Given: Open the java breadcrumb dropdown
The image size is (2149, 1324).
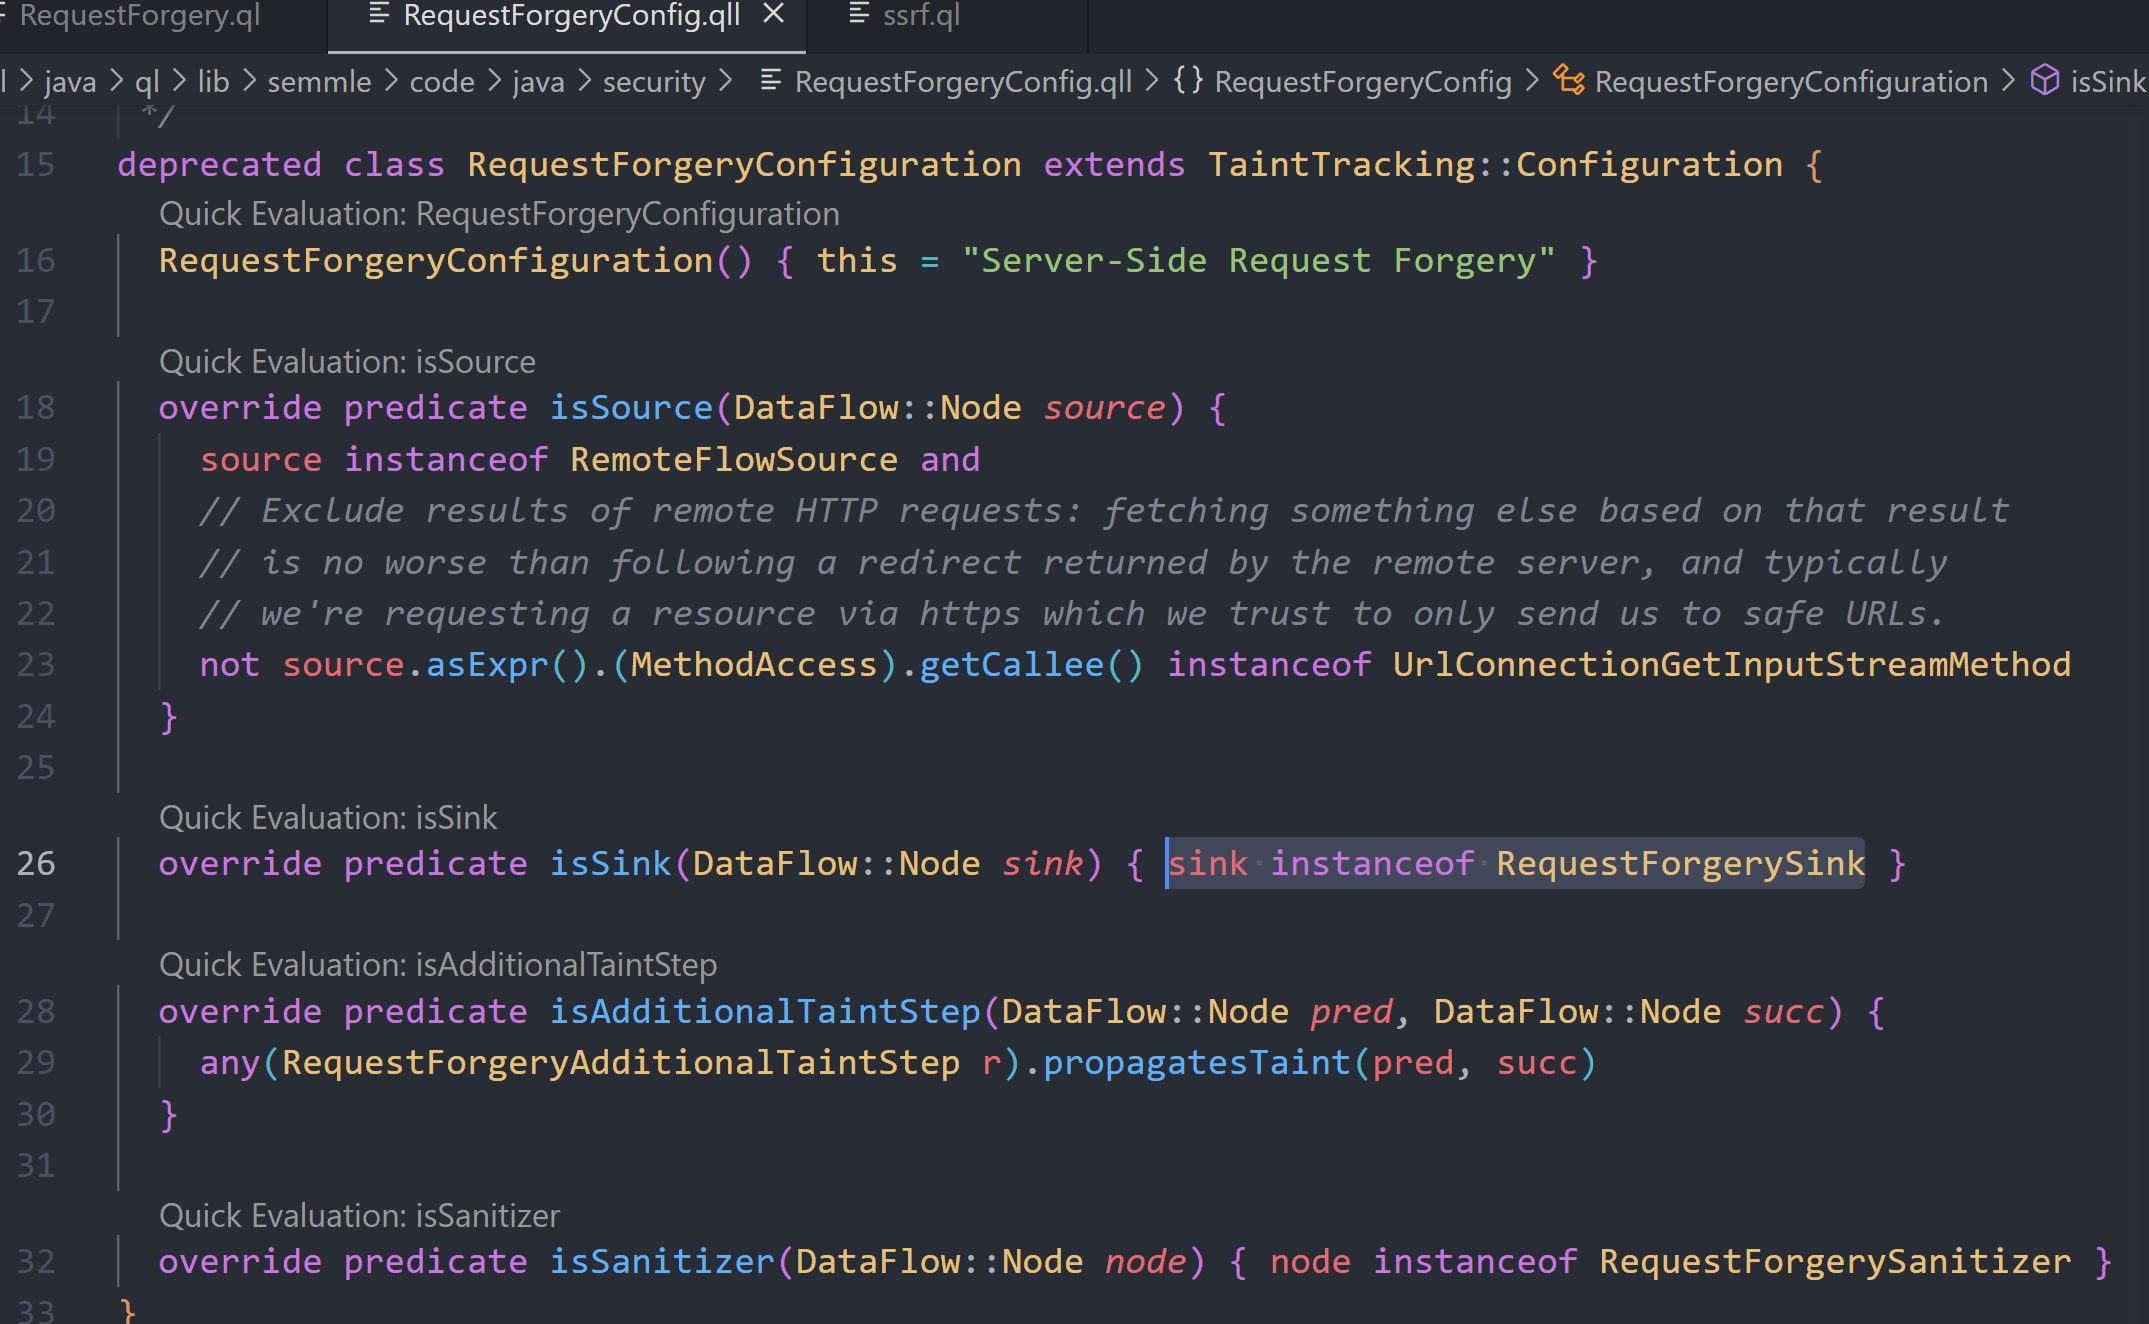Looking at the screenshot, I should click(x=68, y=81).
